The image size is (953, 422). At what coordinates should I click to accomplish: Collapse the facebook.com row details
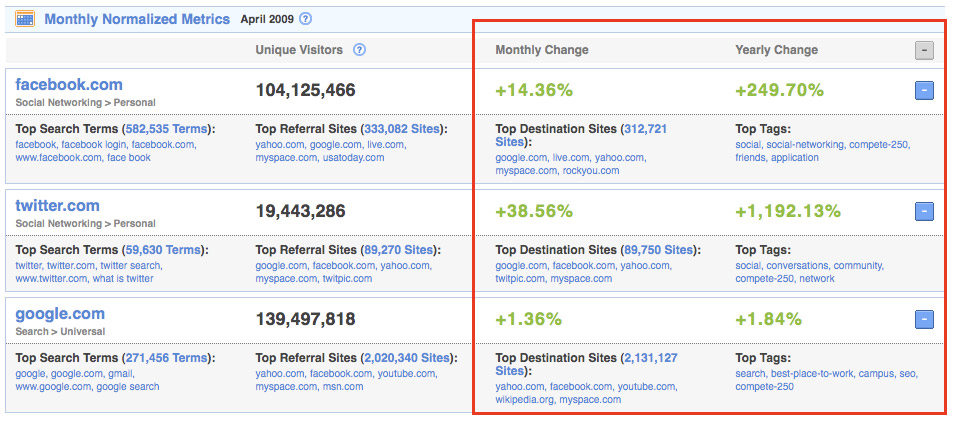click(x=924, y=91)
